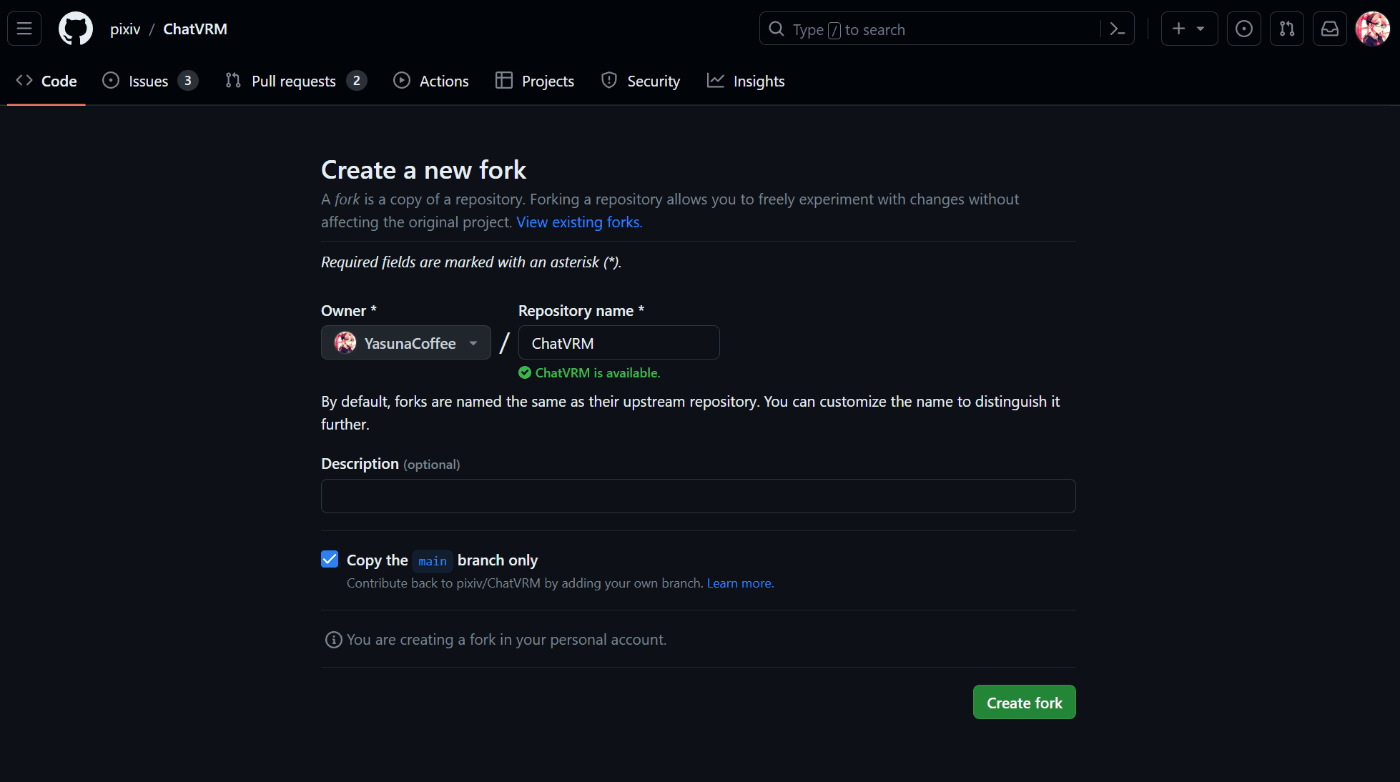Click the 'Create fork' button
Viewport: 1400px width, 782px height.
tap(1024, 702)
